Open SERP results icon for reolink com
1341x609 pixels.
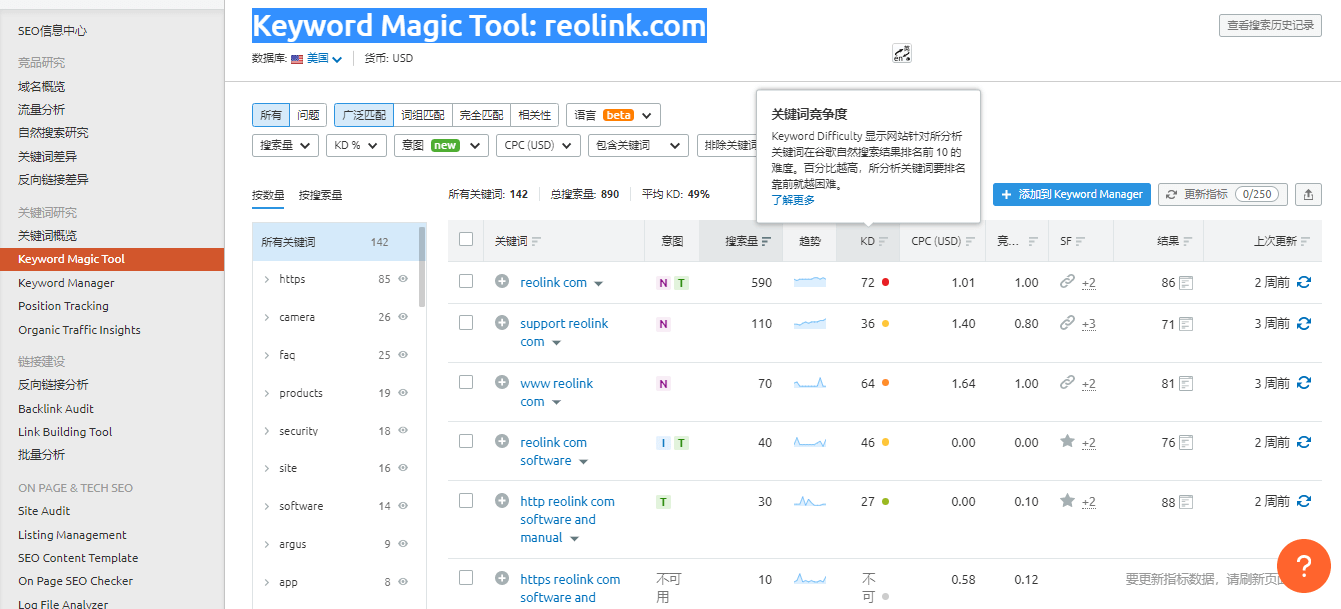[x=1186, y=283]
